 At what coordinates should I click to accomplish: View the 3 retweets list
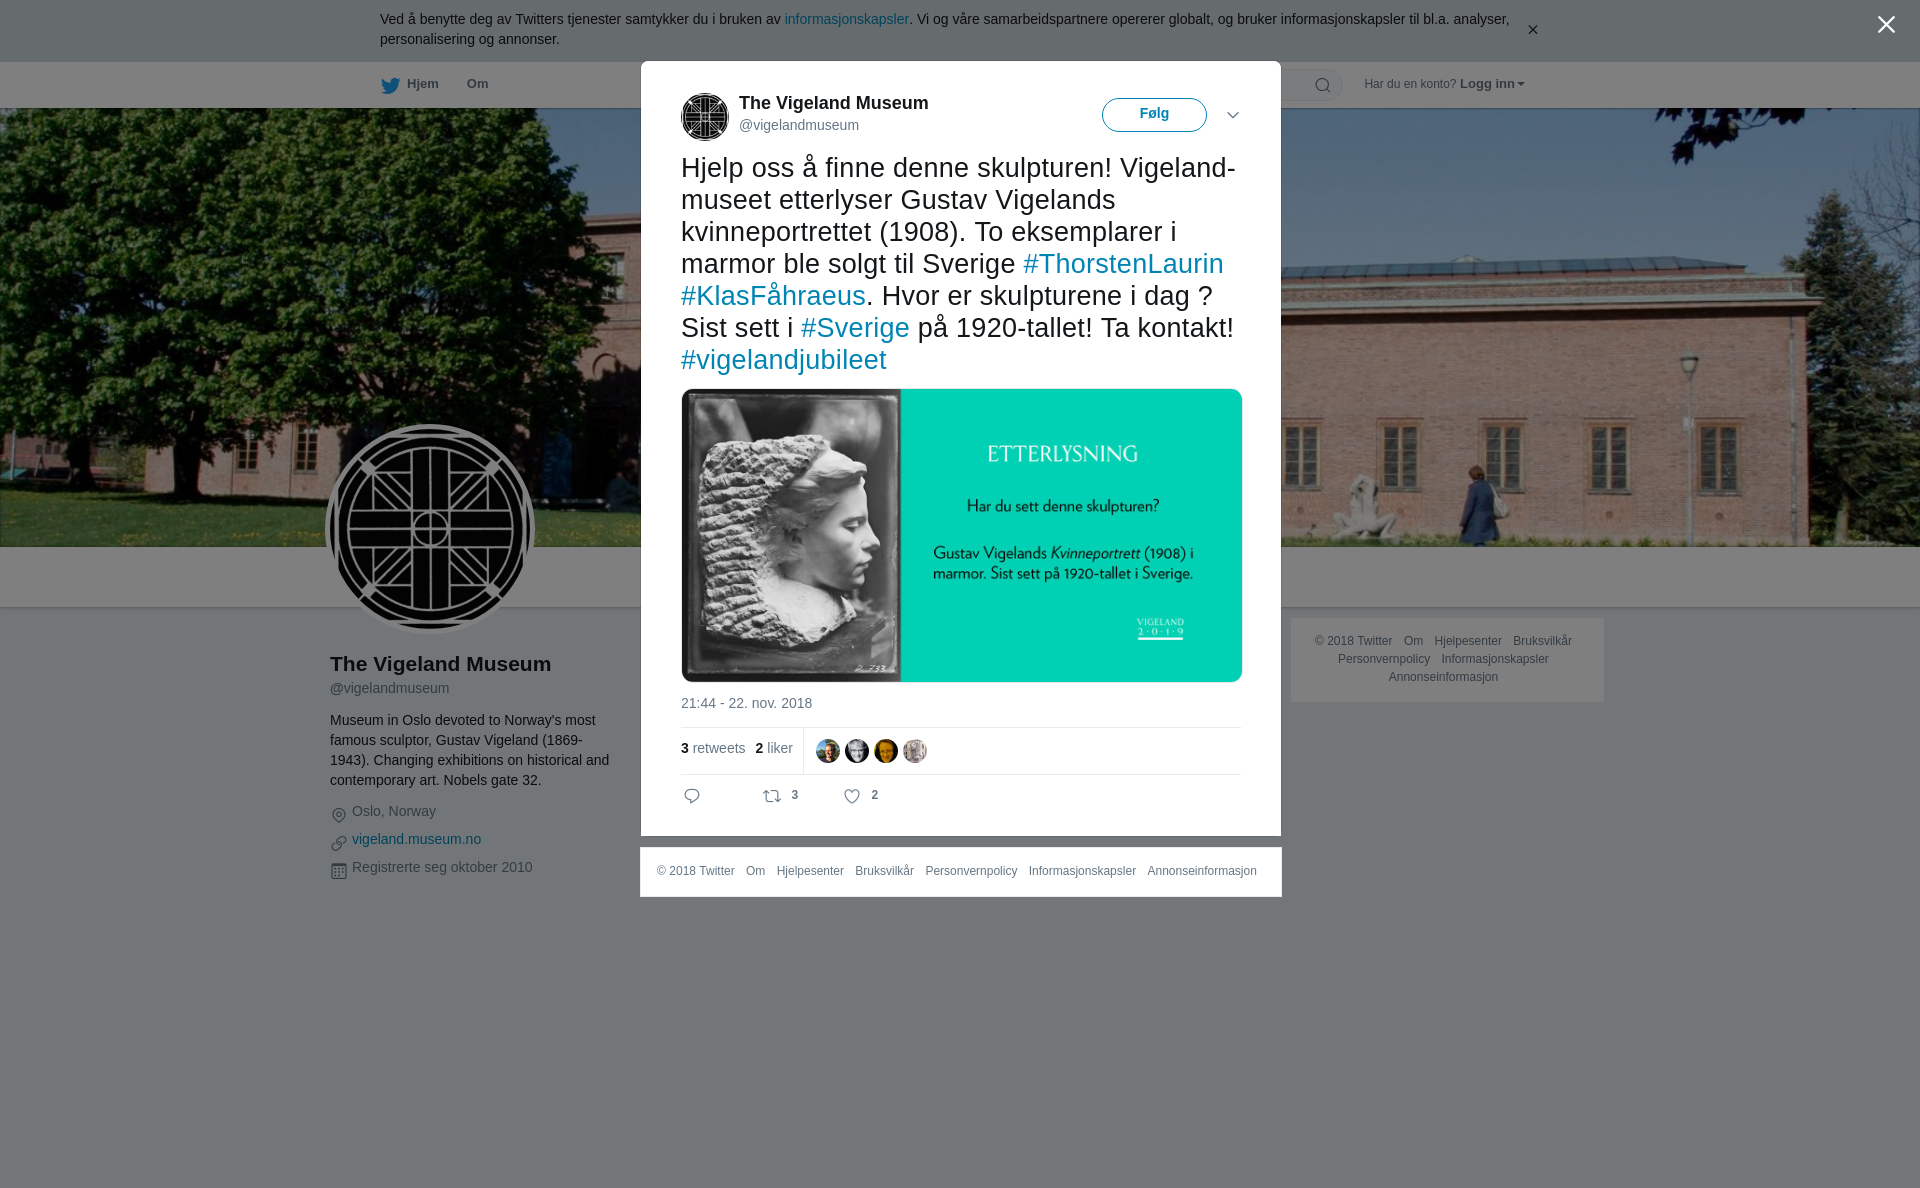pyautogui.click(x=713, y=748)
